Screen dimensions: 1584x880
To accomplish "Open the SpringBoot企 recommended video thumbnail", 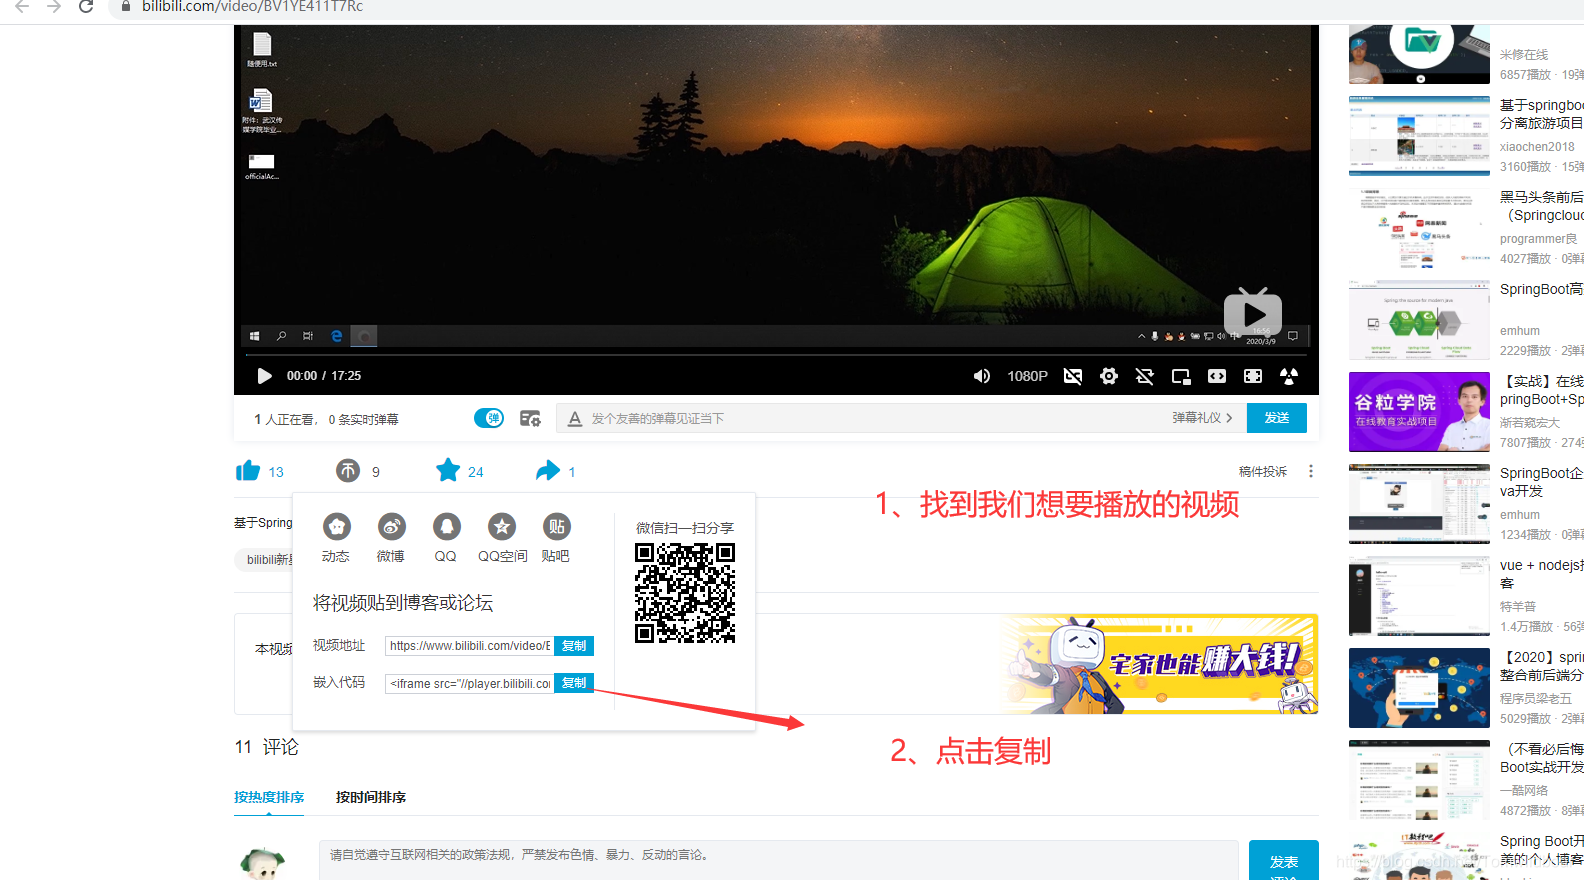I will pos(1419,504).
